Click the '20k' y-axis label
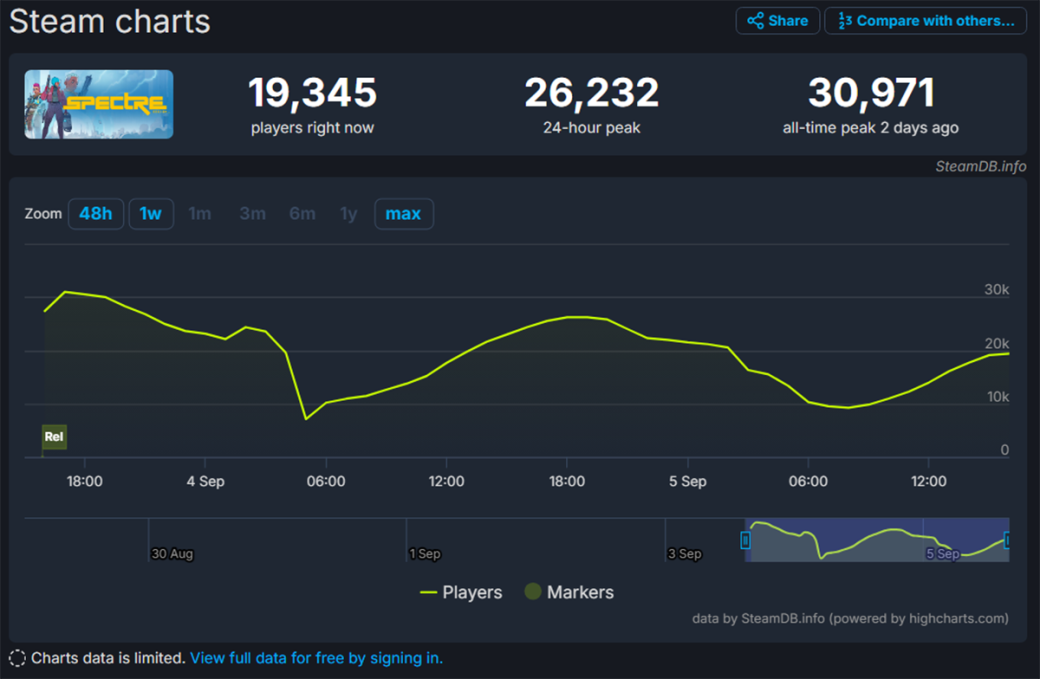The height and width of the screenshot is (679, 1040). coord(997,343)
